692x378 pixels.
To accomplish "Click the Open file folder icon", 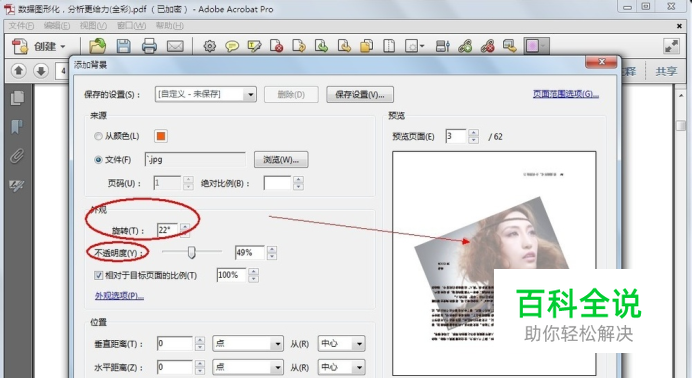I will [97, 45].
